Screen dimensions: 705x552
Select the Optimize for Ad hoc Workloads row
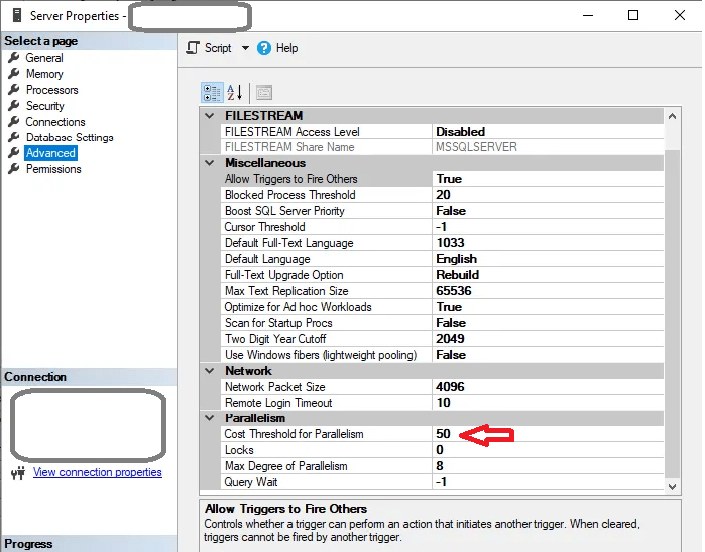[x=298, y=307]
